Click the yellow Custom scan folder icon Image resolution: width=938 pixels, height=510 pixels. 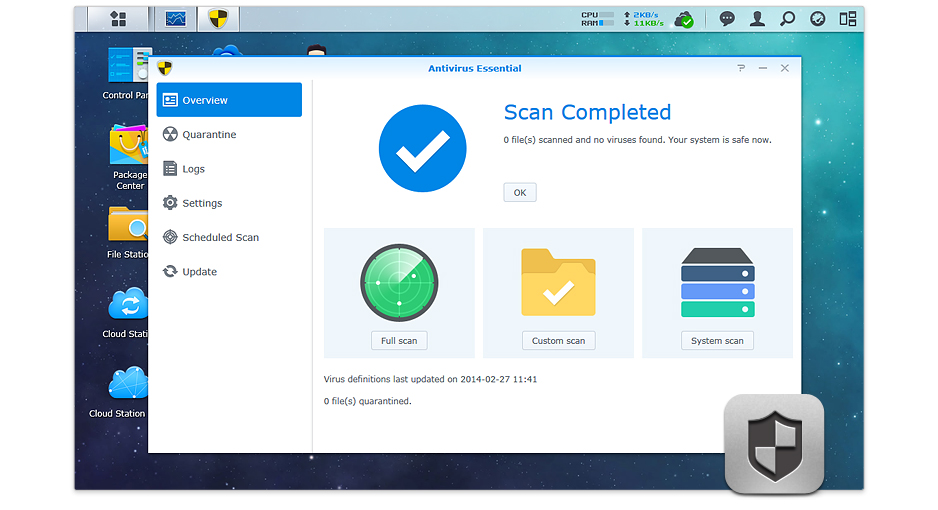pos(558,282)
